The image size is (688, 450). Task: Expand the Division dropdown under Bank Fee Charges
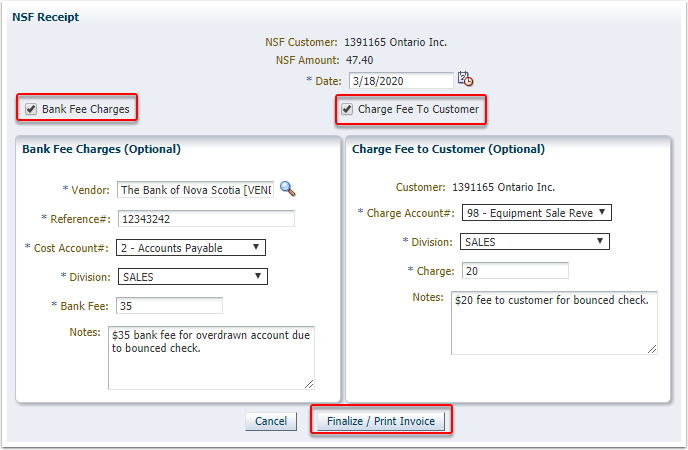(193, 277)
